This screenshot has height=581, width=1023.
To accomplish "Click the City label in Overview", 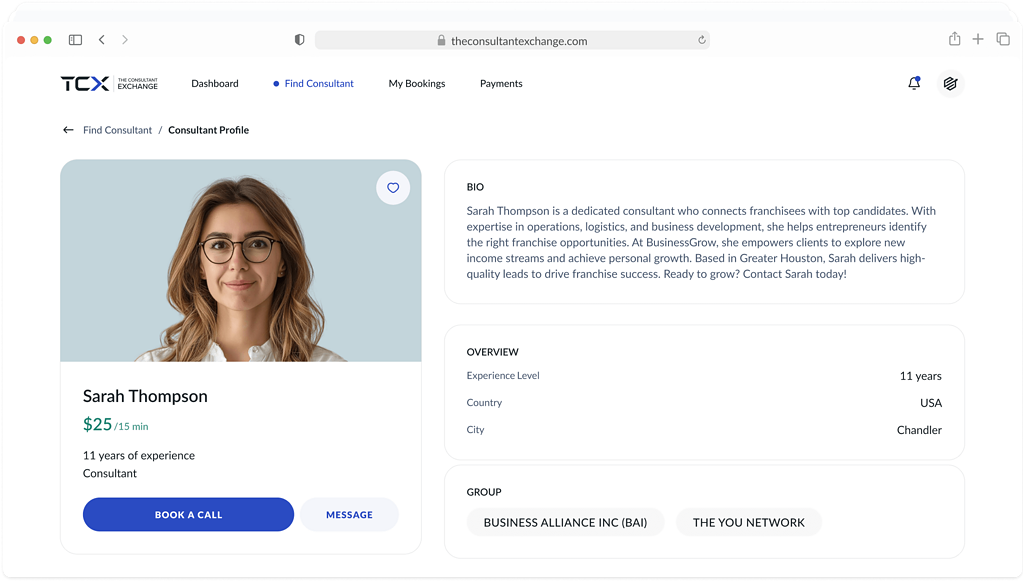I will [476, 430].
